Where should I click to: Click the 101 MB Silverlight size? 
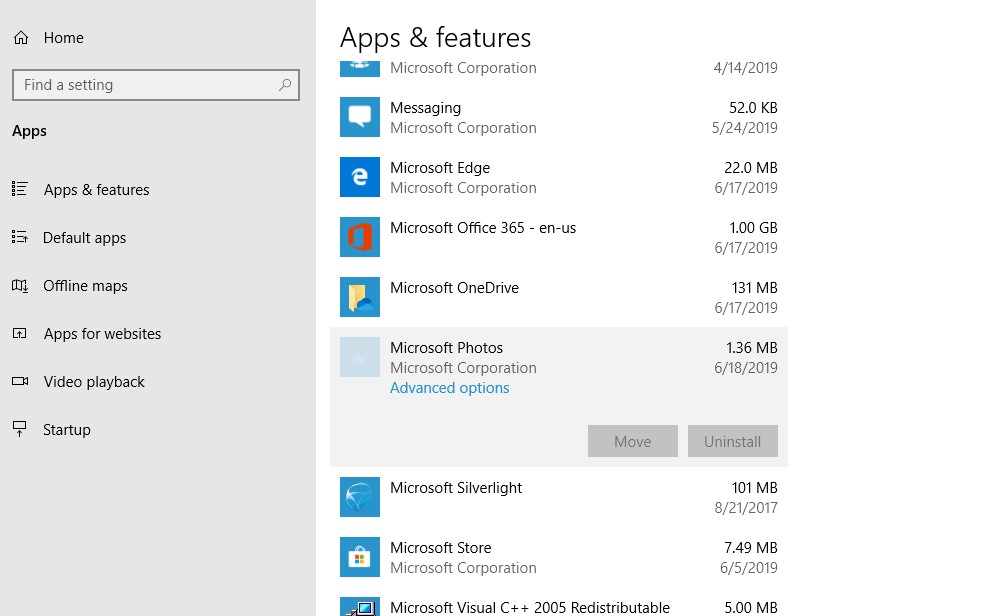(754, 488)
